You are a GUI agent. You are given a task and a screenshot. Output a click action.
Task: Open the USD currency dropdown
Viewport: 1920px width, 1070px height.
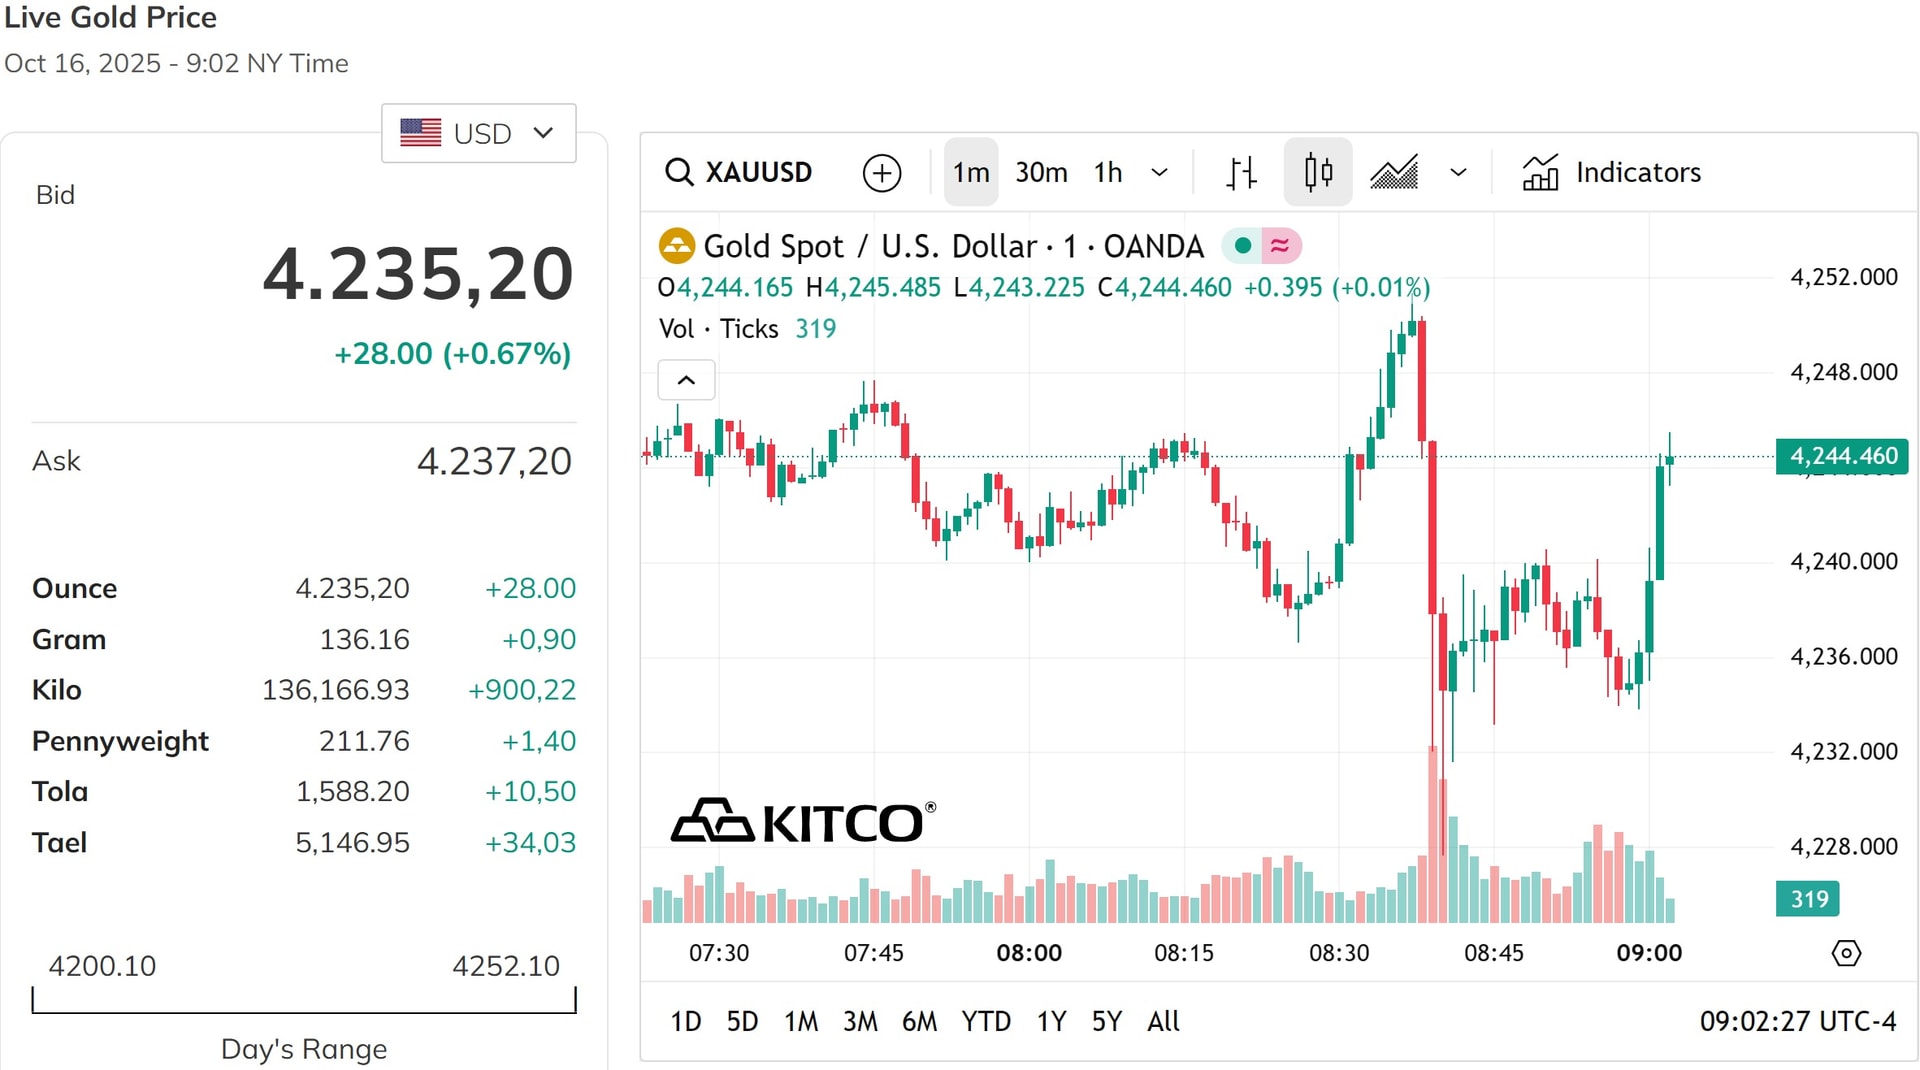pyautogui.click(x=478, y=133)
